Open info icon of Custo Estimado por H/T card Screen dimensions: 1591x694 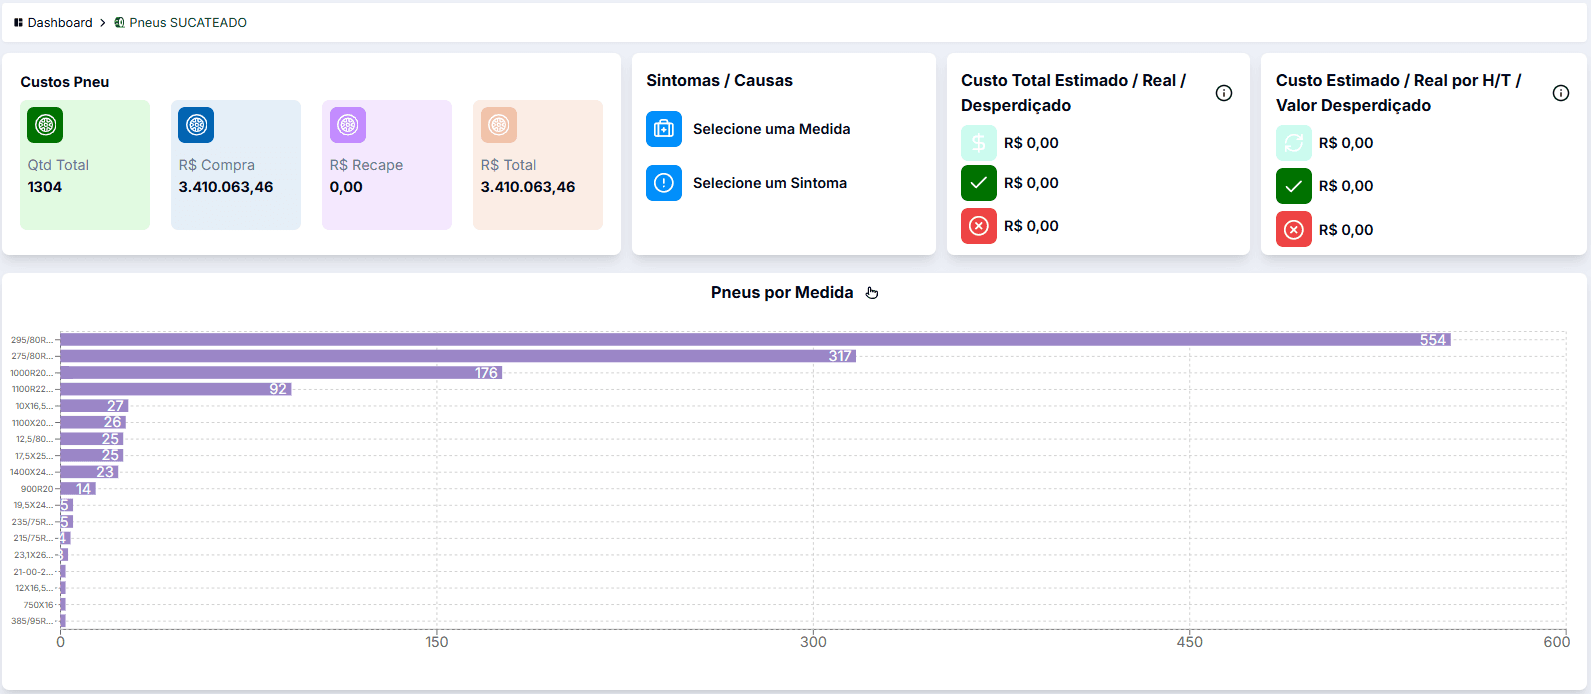click(1561, 93)
